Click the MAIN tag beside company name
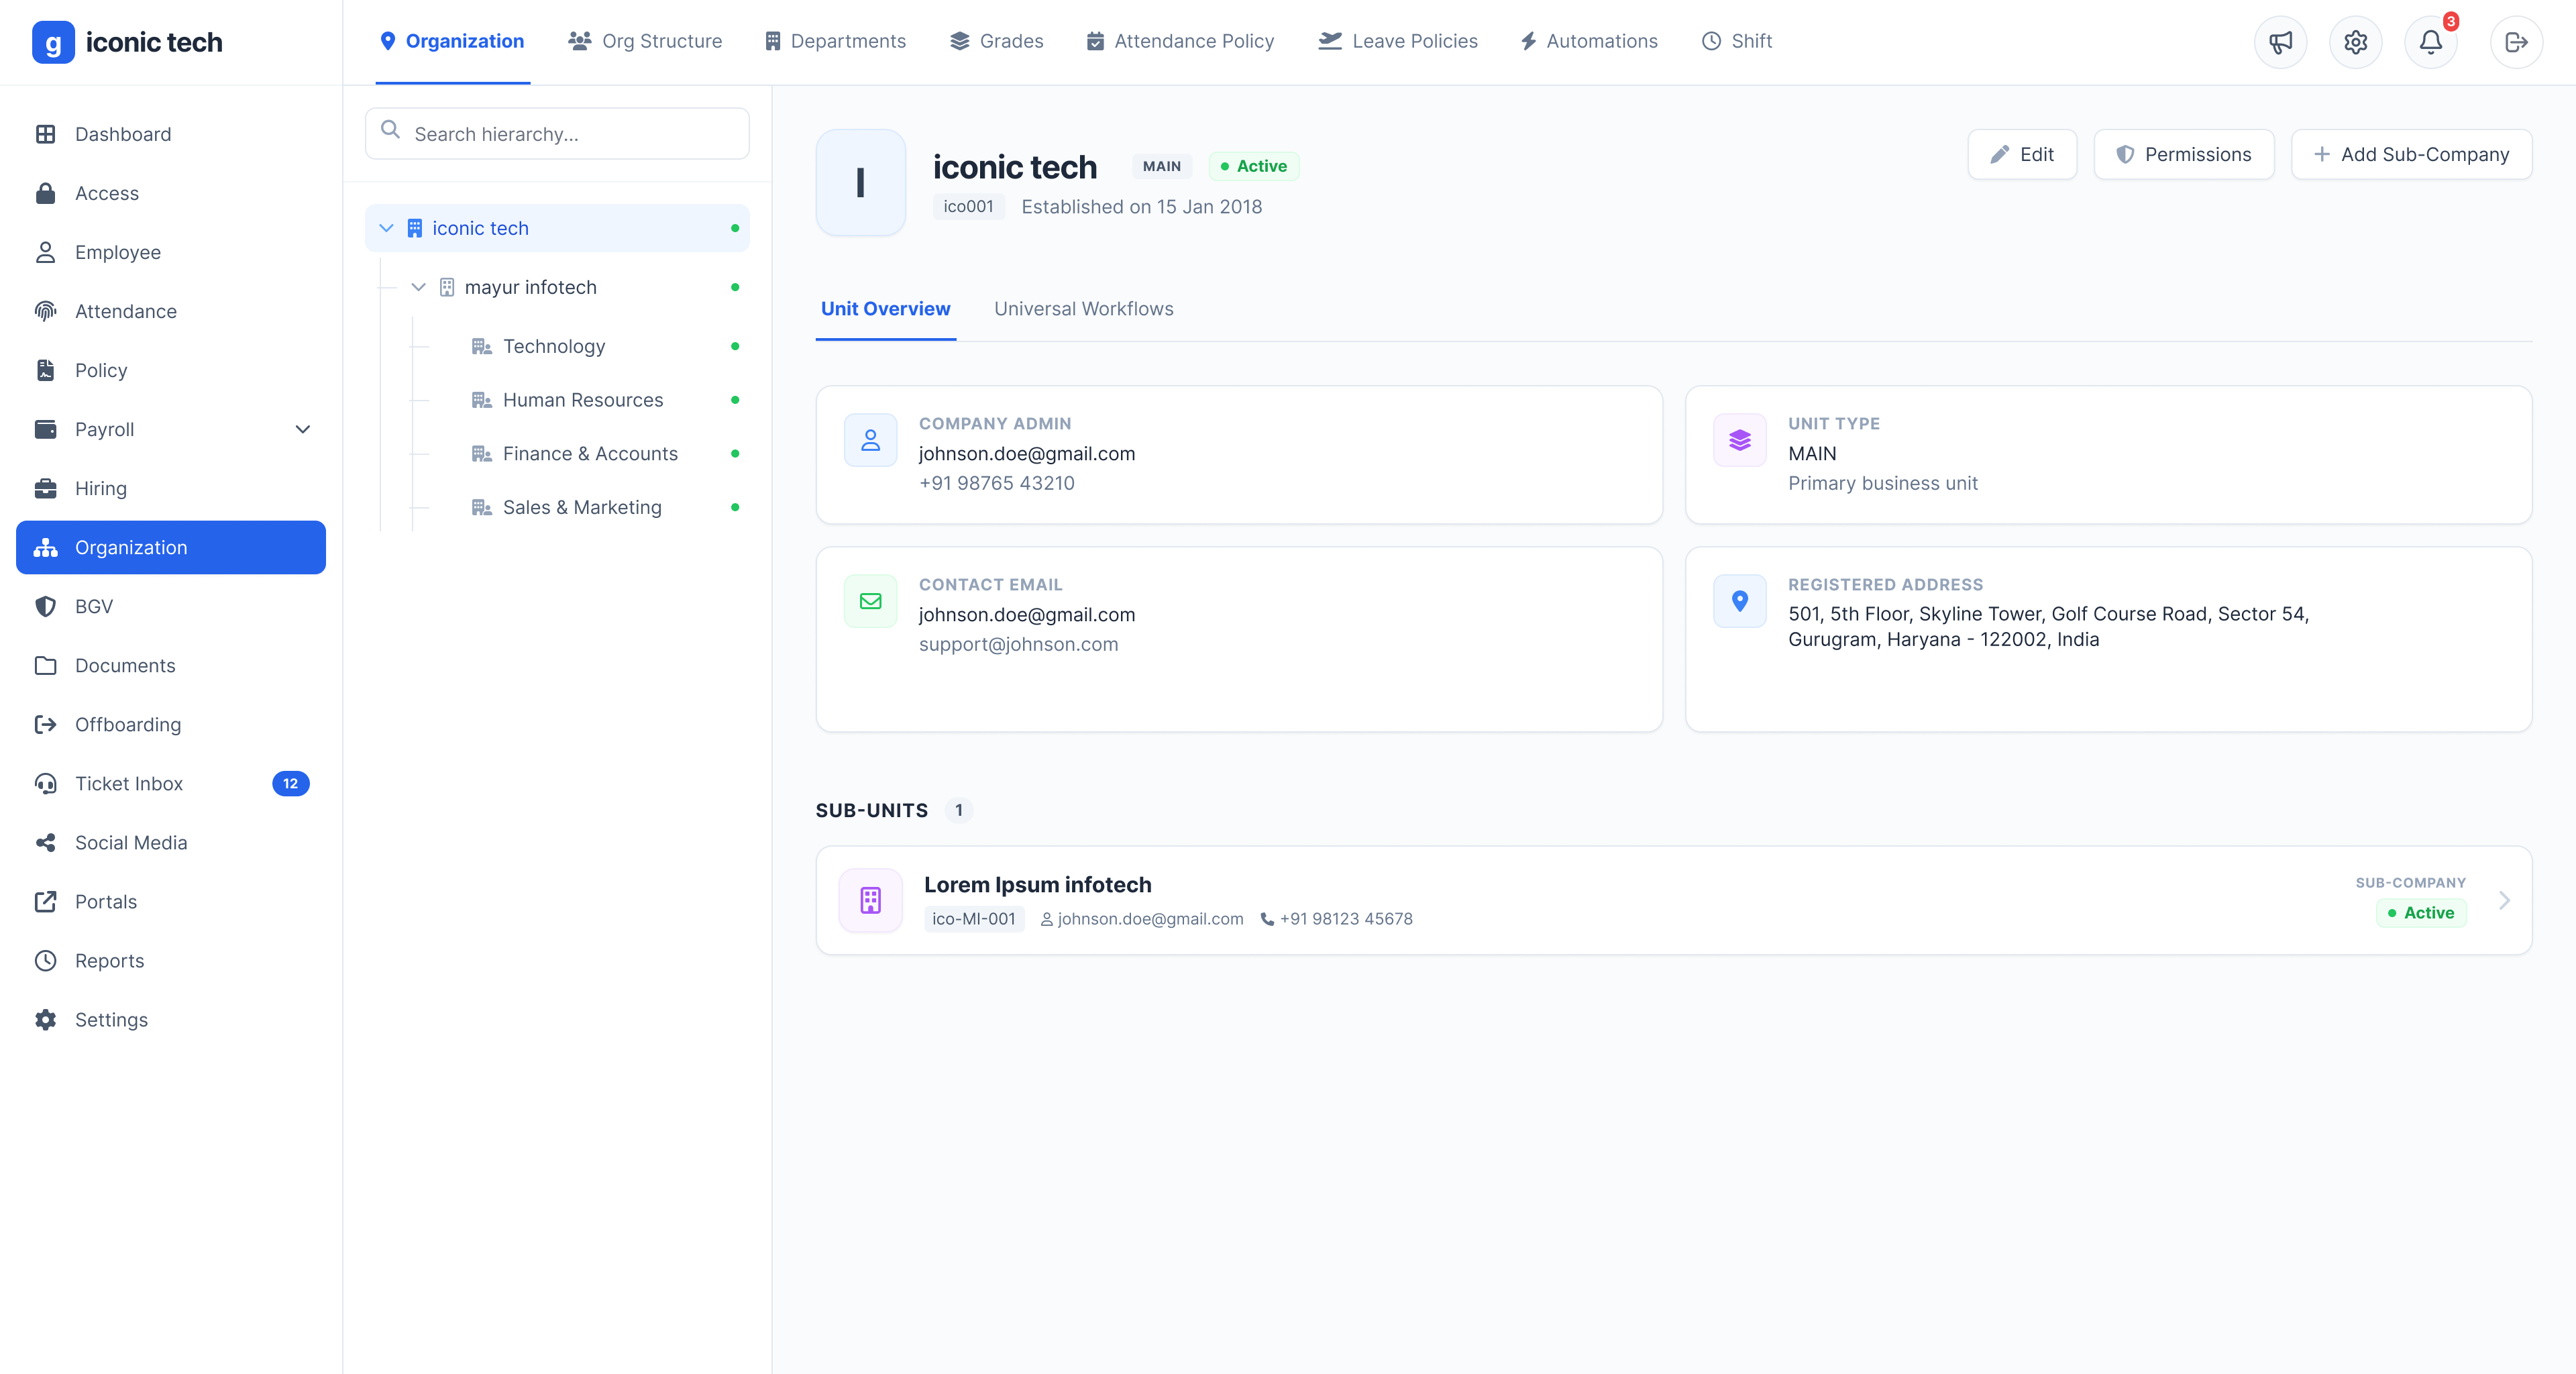Viewport: 2576px width, 1374px height. [x=1161, y=166]
